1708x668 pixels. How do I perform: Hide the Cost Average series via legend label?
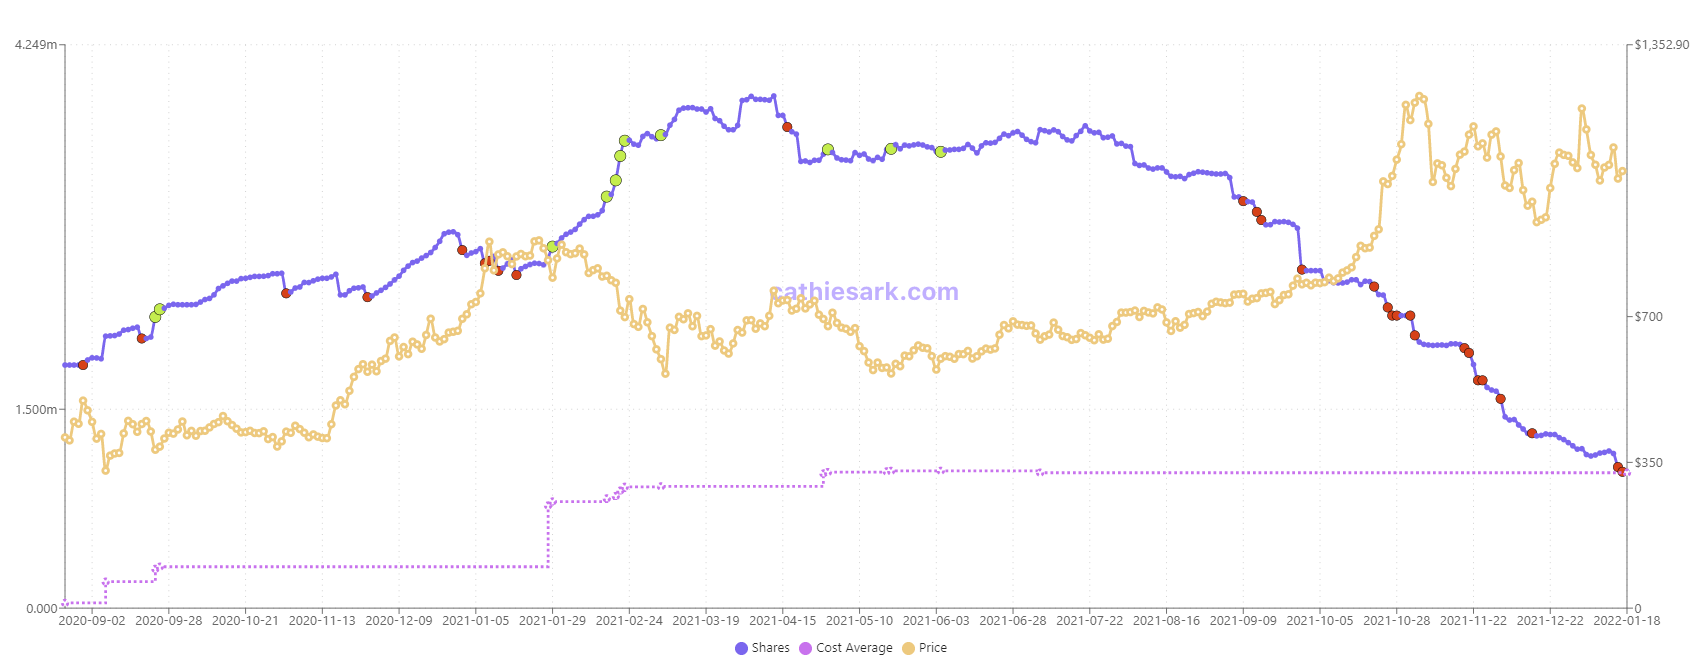click(854, 648)
